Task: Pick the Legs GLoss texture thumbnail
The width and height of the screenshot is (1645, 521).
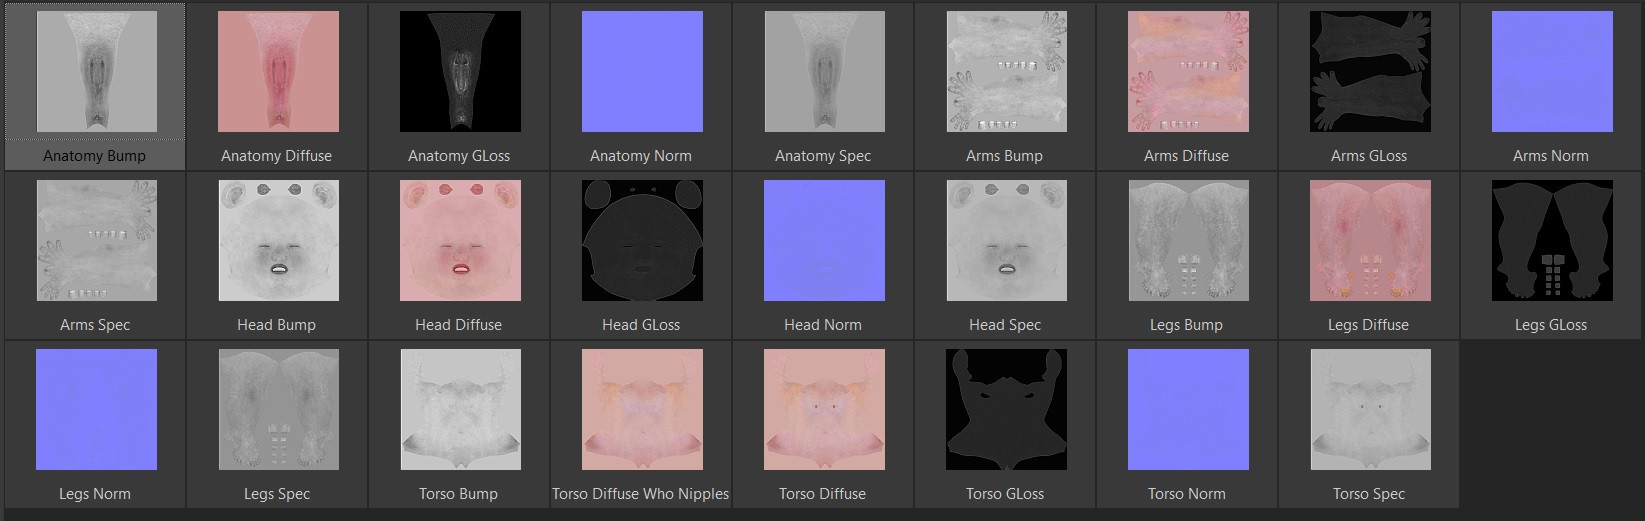Action: (1552, 241)
